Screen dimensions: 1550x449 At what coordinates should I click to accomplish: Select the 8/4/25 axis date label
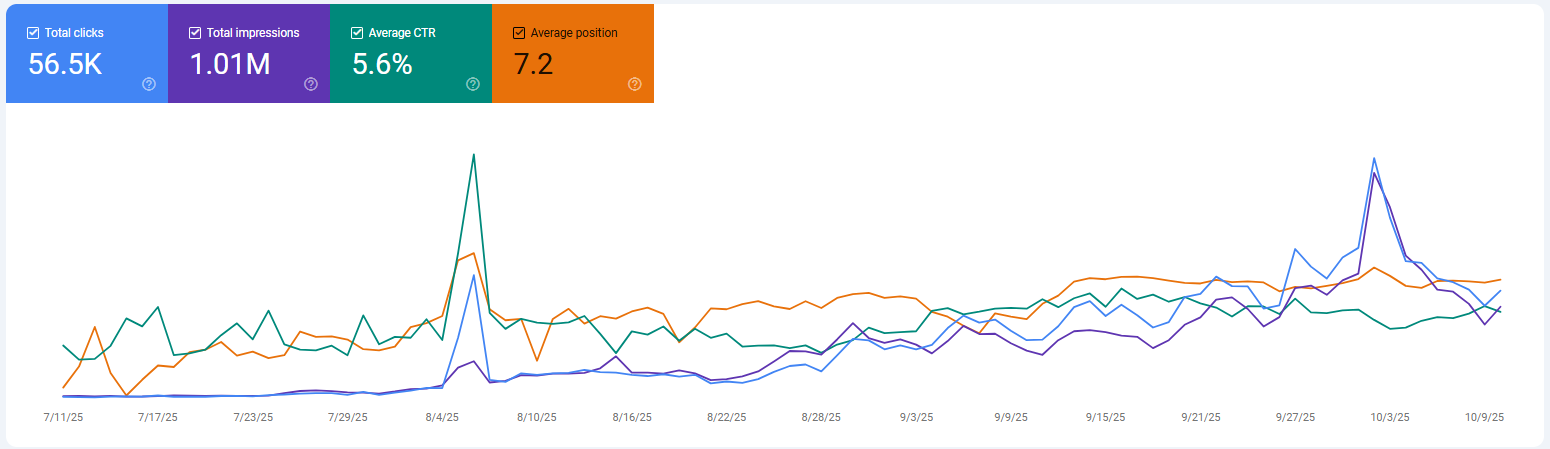coord(442,417)
